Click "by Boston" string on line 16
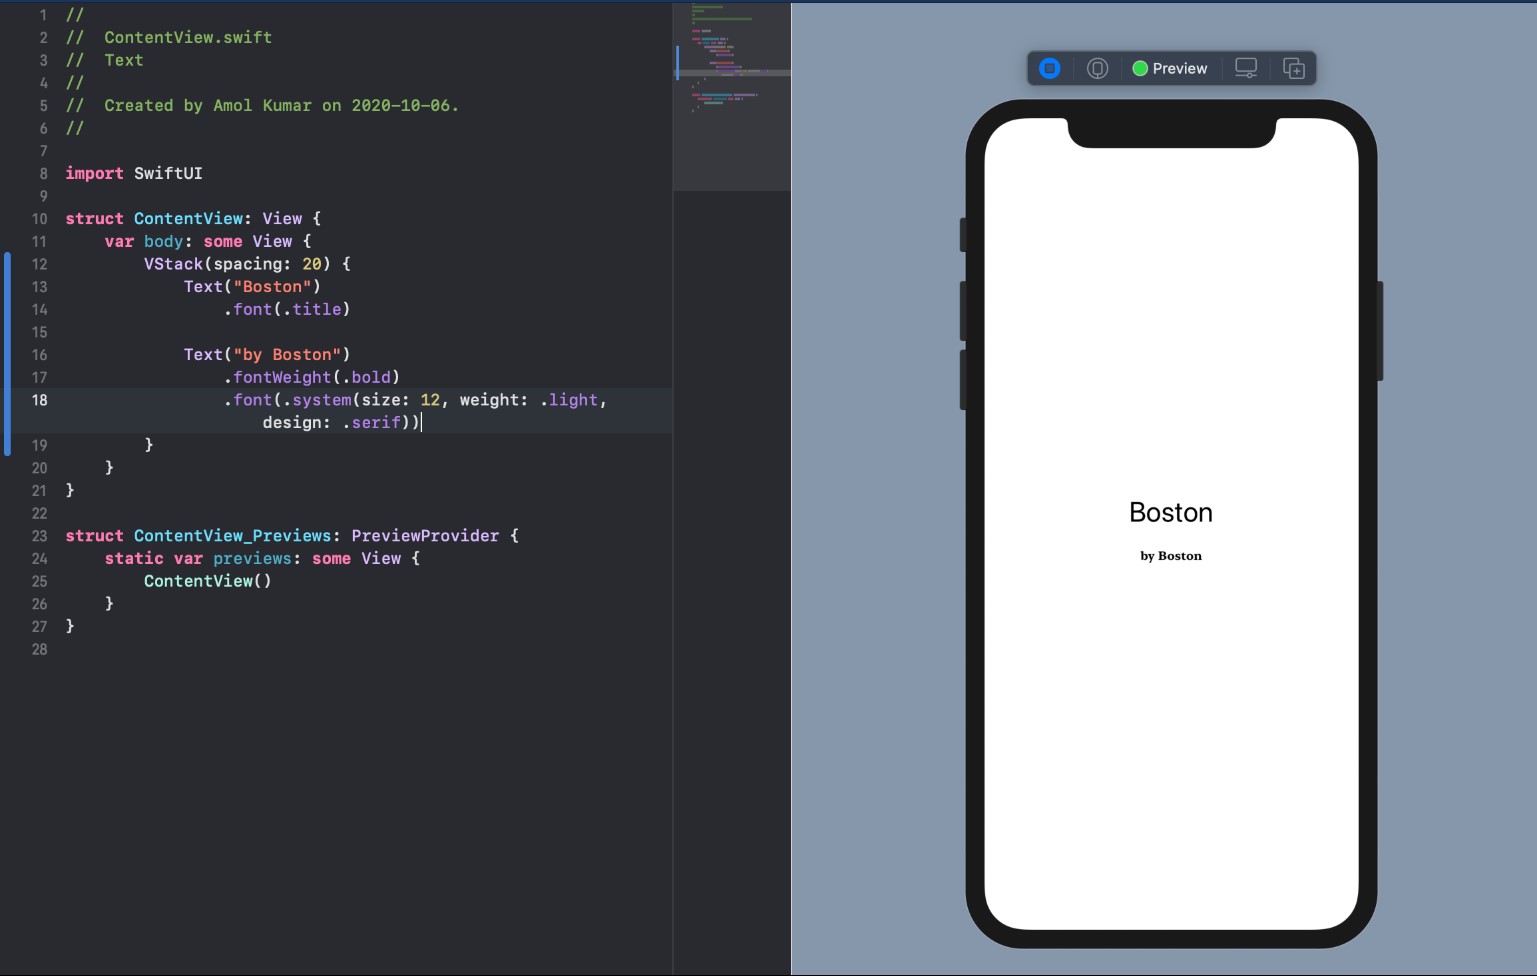Image resolution: width=1537 pixels, height=976 pixels. [287, 355]
